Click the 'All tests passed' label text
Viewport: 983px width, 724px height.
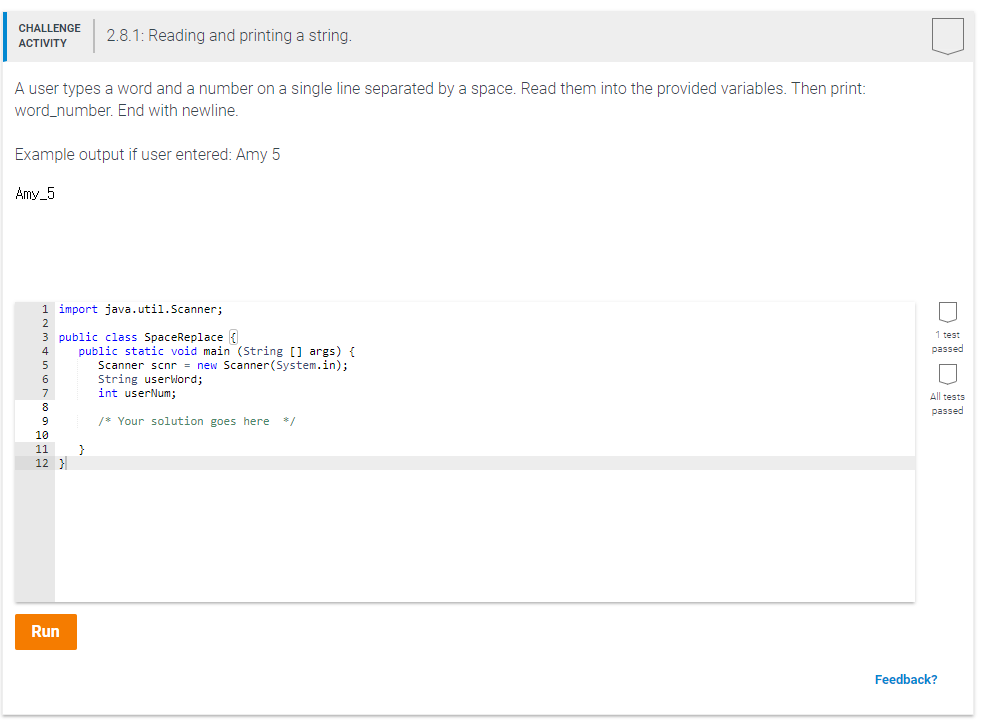pyautogui.click(x=946, y=404)
